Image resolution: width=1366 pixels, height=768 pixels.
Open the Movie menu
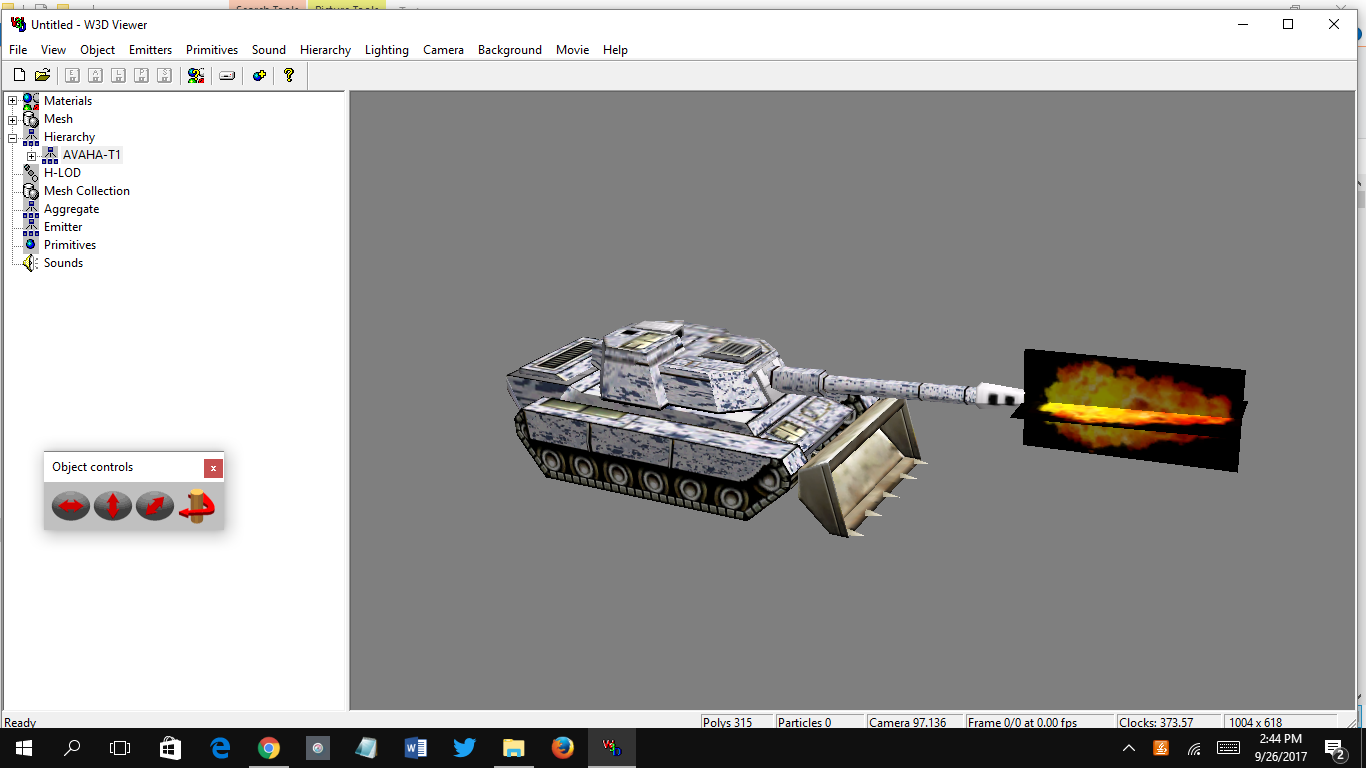572,50
